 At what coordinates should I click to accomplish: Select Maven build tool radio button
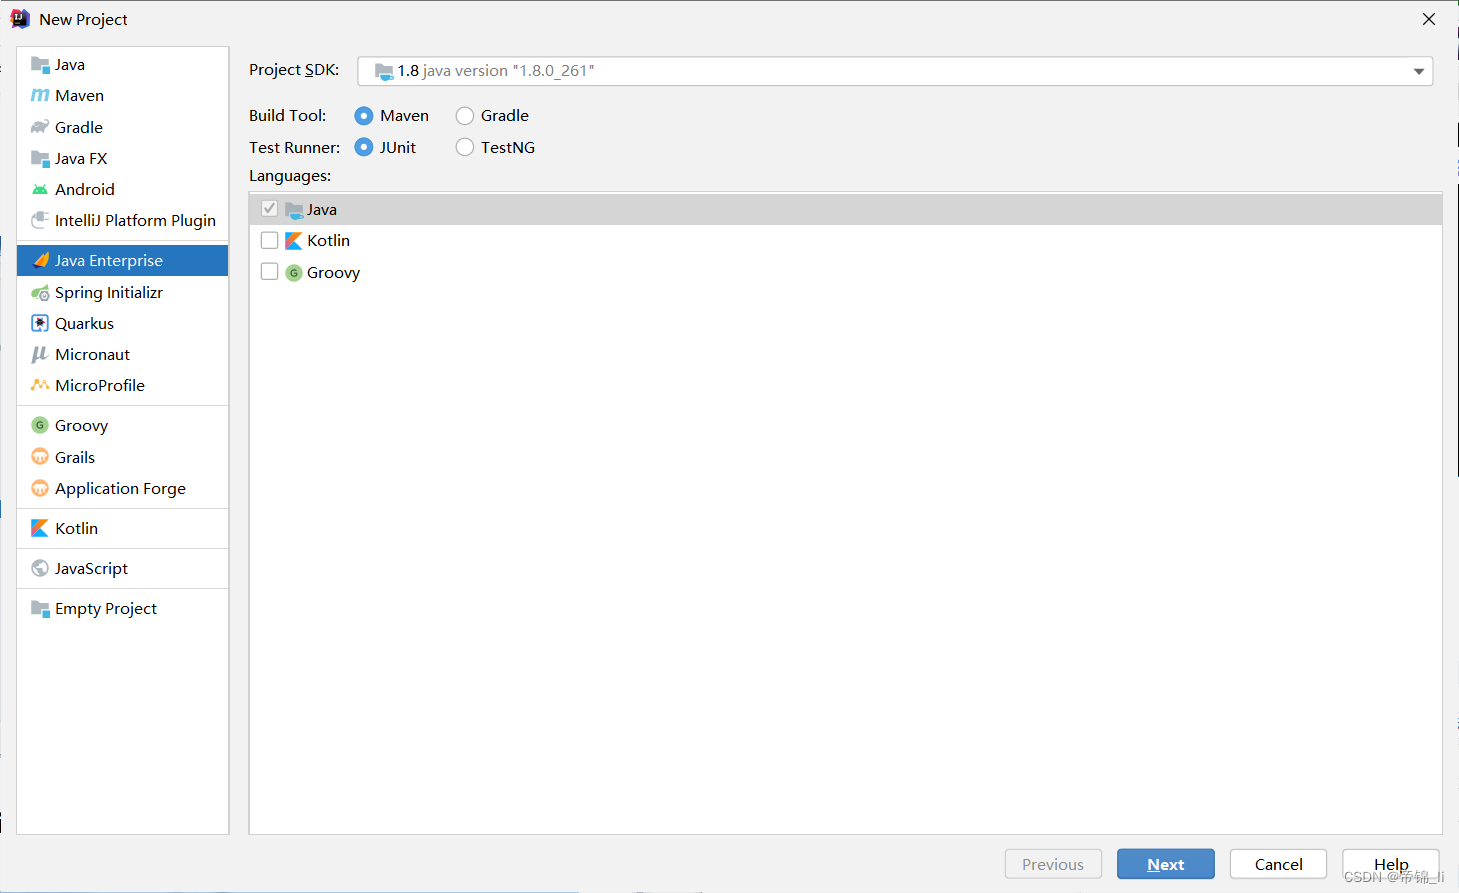364,116
